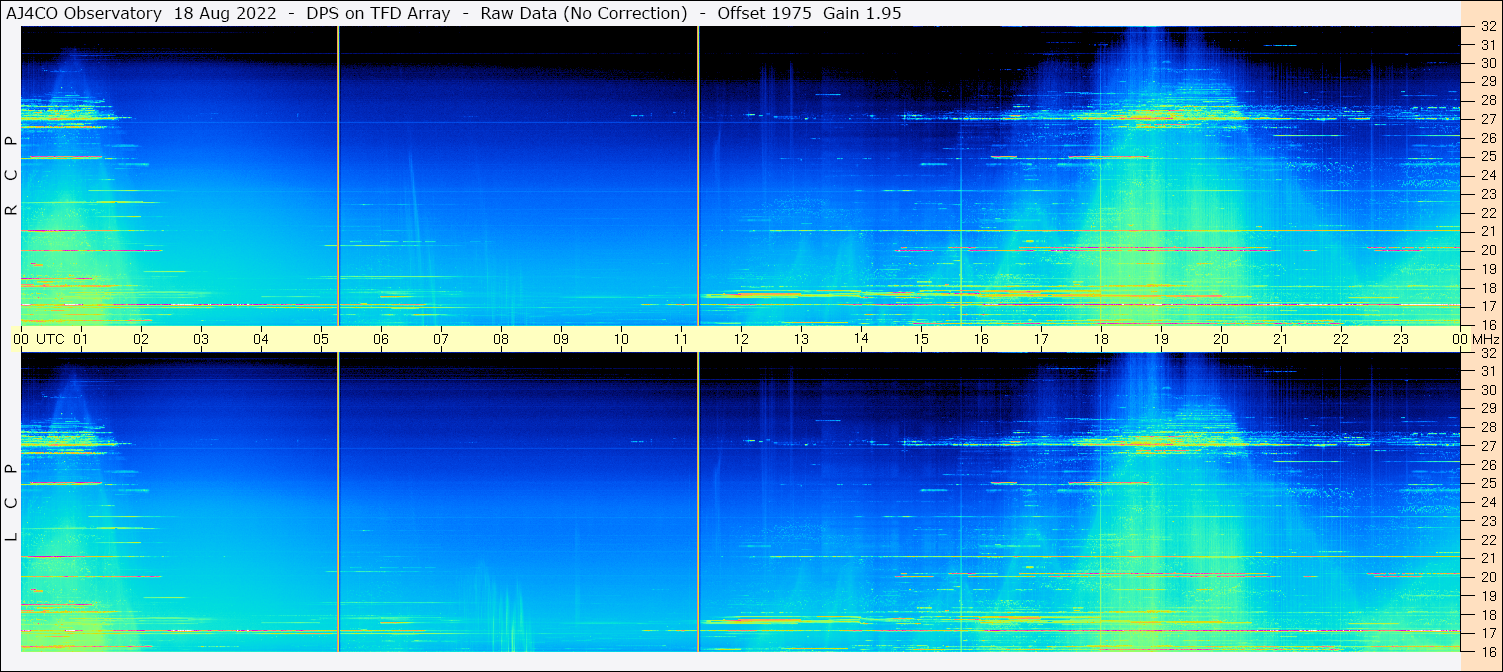Screen dimensions: 1503x672
Task: Click '17' on the LCP frequency scale
Action: pyautogui.click(x=1487, y=633)
